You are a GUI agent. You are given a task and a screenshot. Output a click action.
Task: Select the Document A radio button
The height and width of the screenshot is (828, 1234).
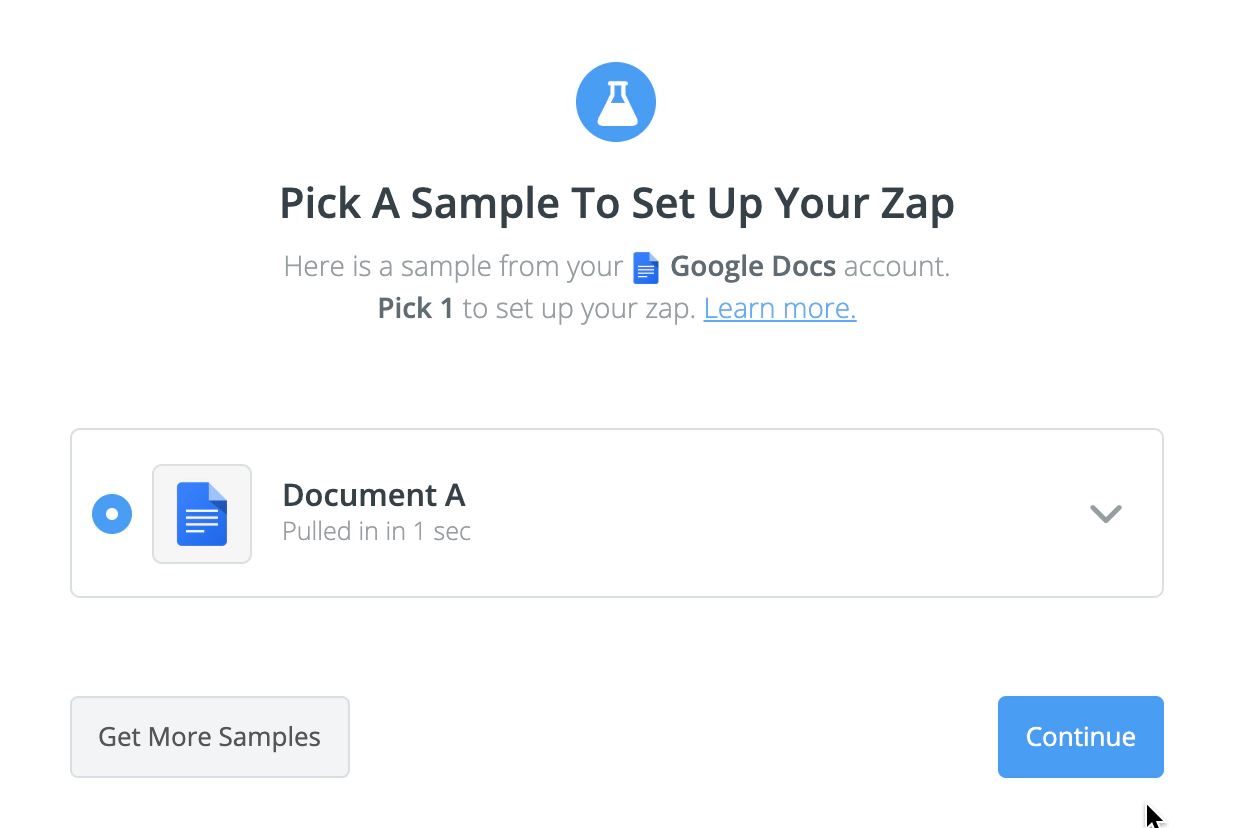pos(112,514)
